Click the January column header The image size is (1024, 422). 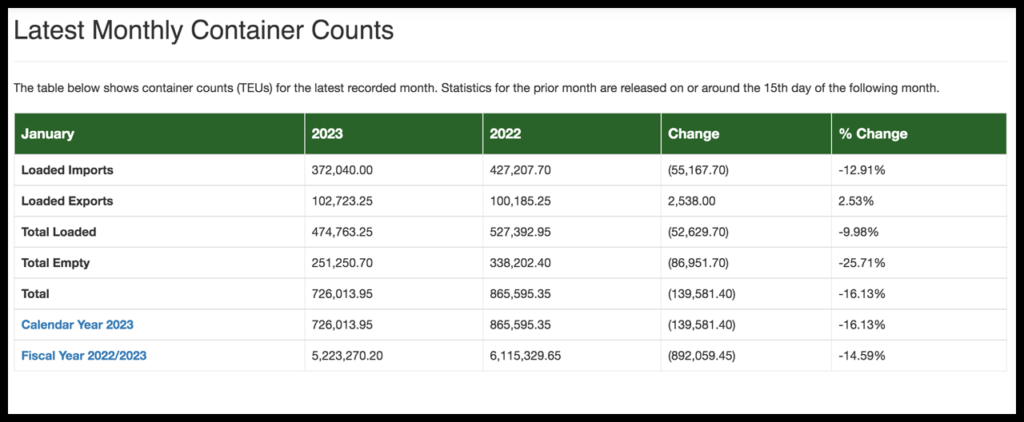coord(47,134)
